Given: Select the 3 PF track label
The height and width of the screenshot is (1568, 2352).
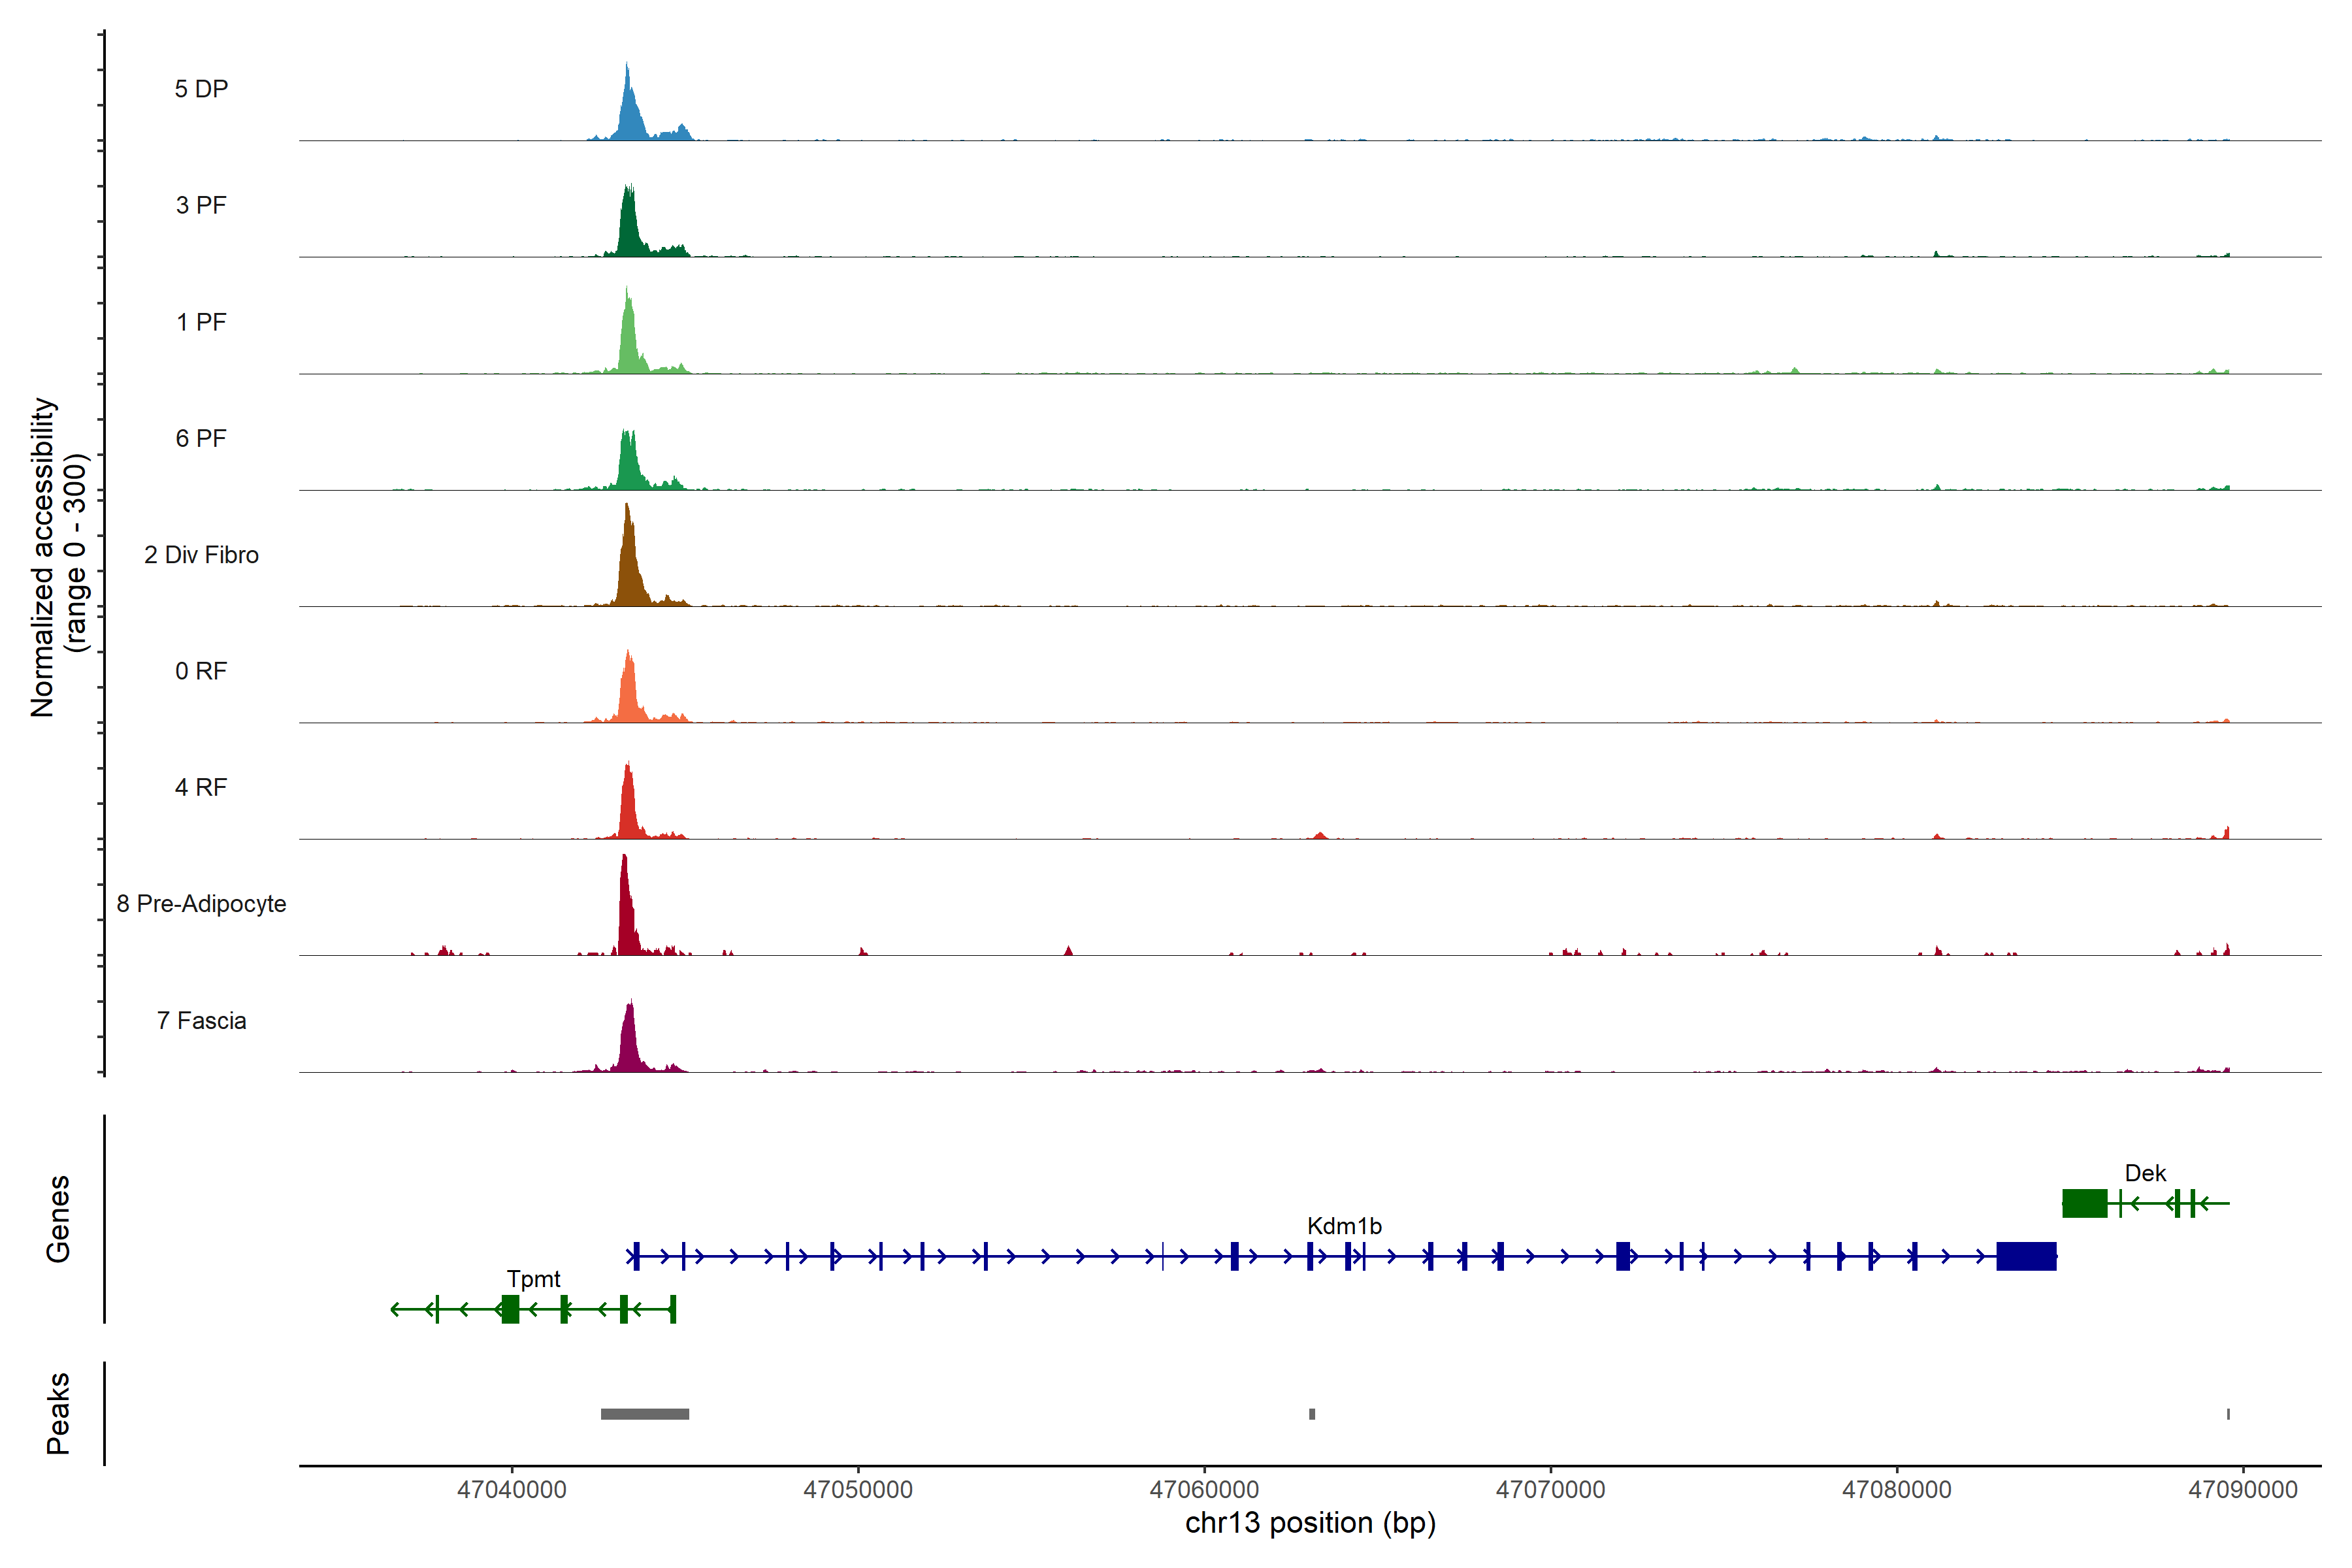Looking at the screenshot, I should coord(201,205).
